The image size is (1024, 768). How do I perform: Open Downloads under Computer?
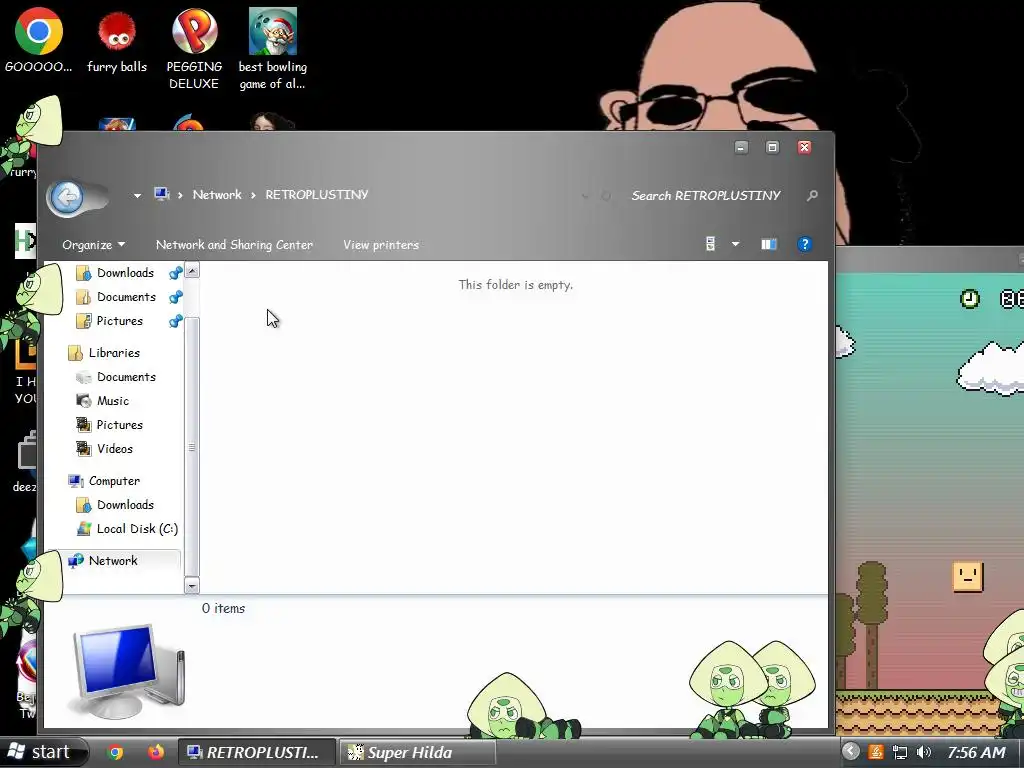point(116,505)
